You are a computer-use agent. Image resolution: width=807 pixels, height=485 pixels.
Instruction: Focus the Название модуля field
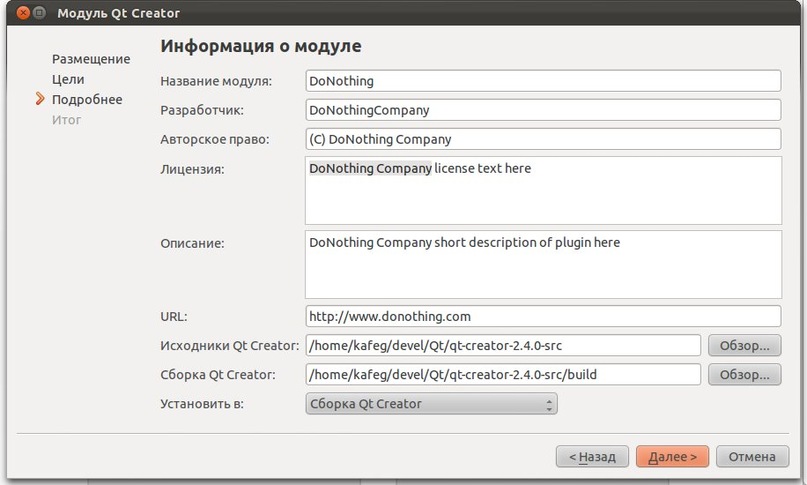[542, 81]
